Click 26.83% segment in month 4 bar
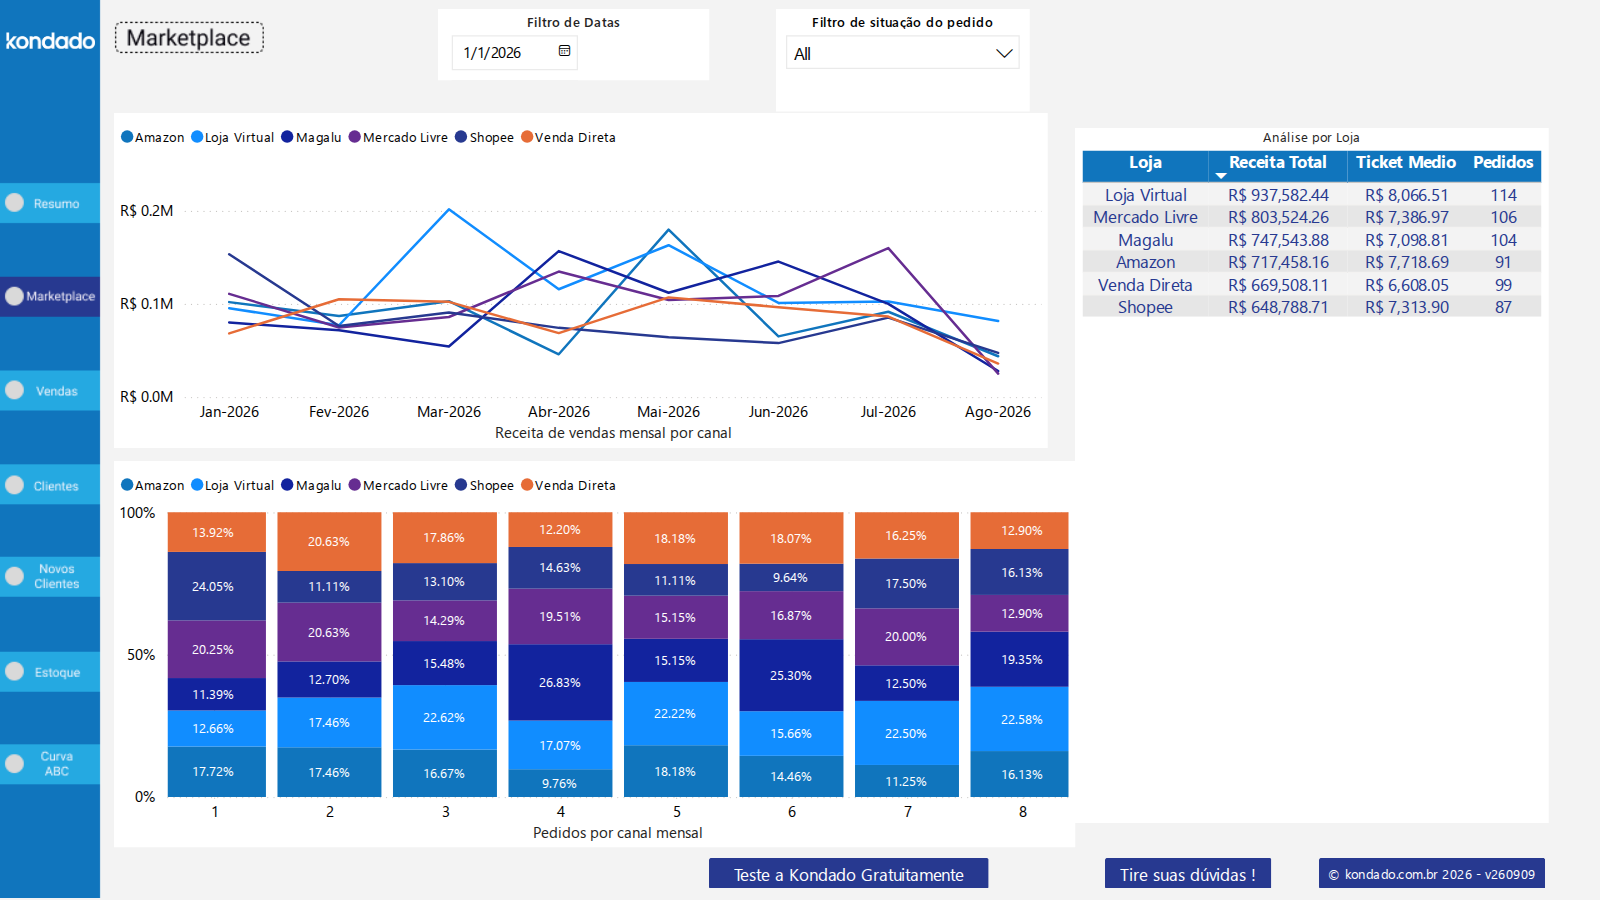This screenshot has height=900, width=1600. [x=560, y=682]
